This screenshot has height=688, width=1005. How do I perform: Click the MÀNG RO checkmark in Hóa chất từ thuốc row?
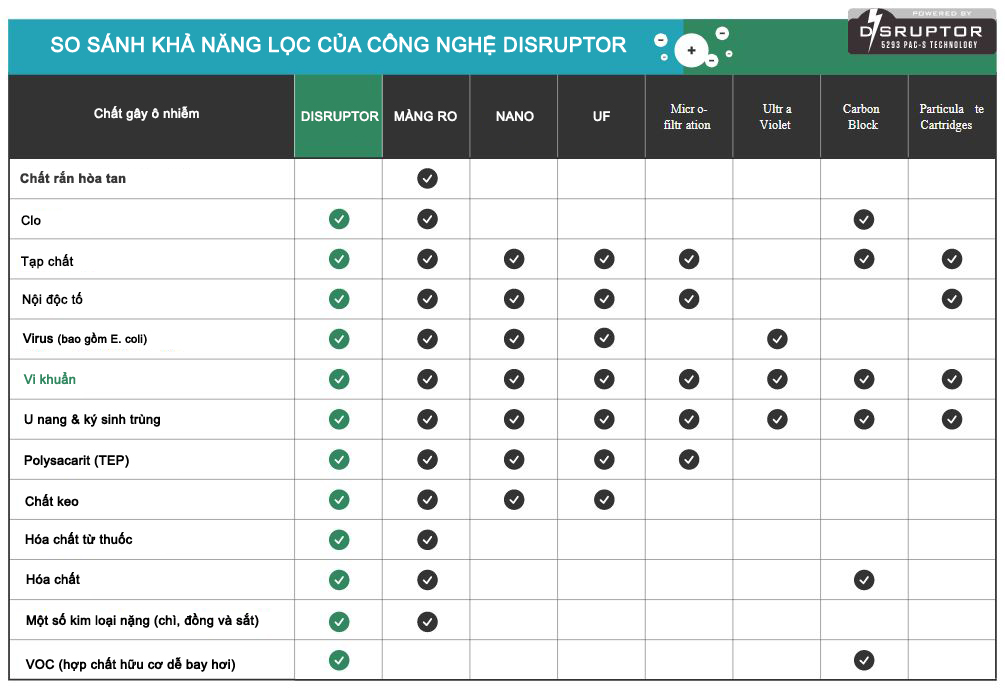tap(428, 539)
